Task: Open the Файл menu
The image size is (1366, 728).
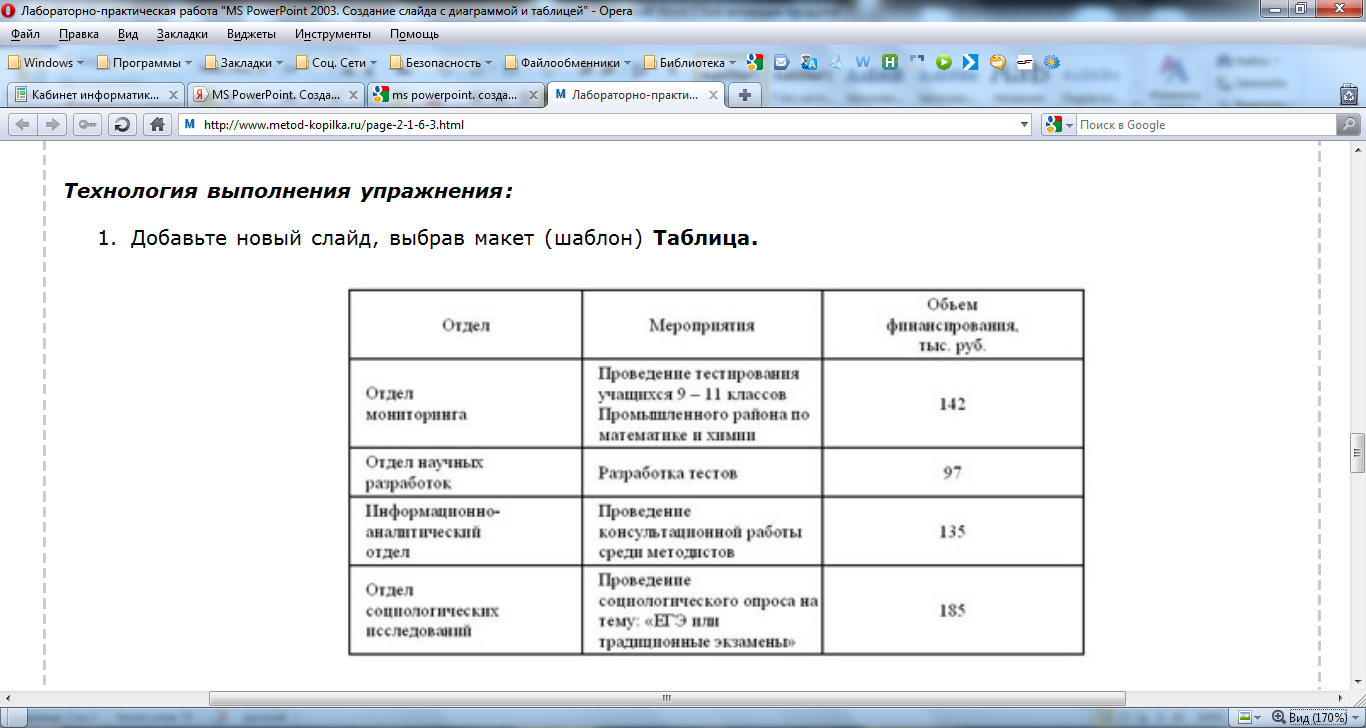Action: (26, 34)
